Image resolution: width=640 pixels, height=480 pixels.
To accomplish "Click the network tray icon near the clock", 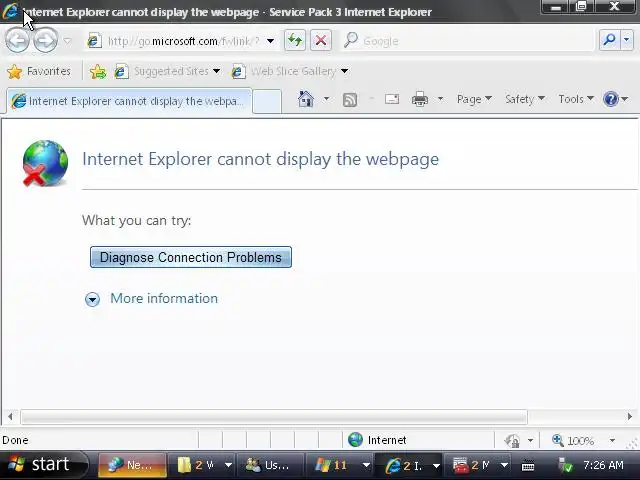I will (566, 465).
